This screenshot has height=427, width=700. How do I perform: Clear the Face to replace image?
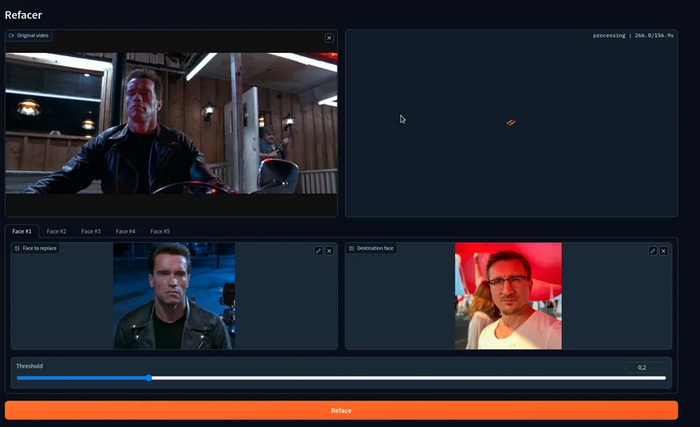(x=329, y=251)
